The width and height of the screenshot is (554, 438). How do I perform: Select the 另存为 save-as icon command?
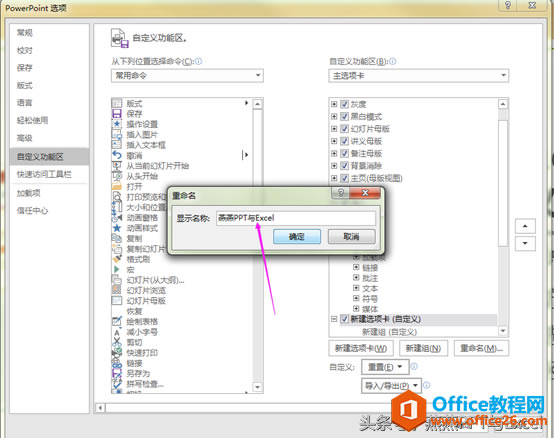click(117, 373)
